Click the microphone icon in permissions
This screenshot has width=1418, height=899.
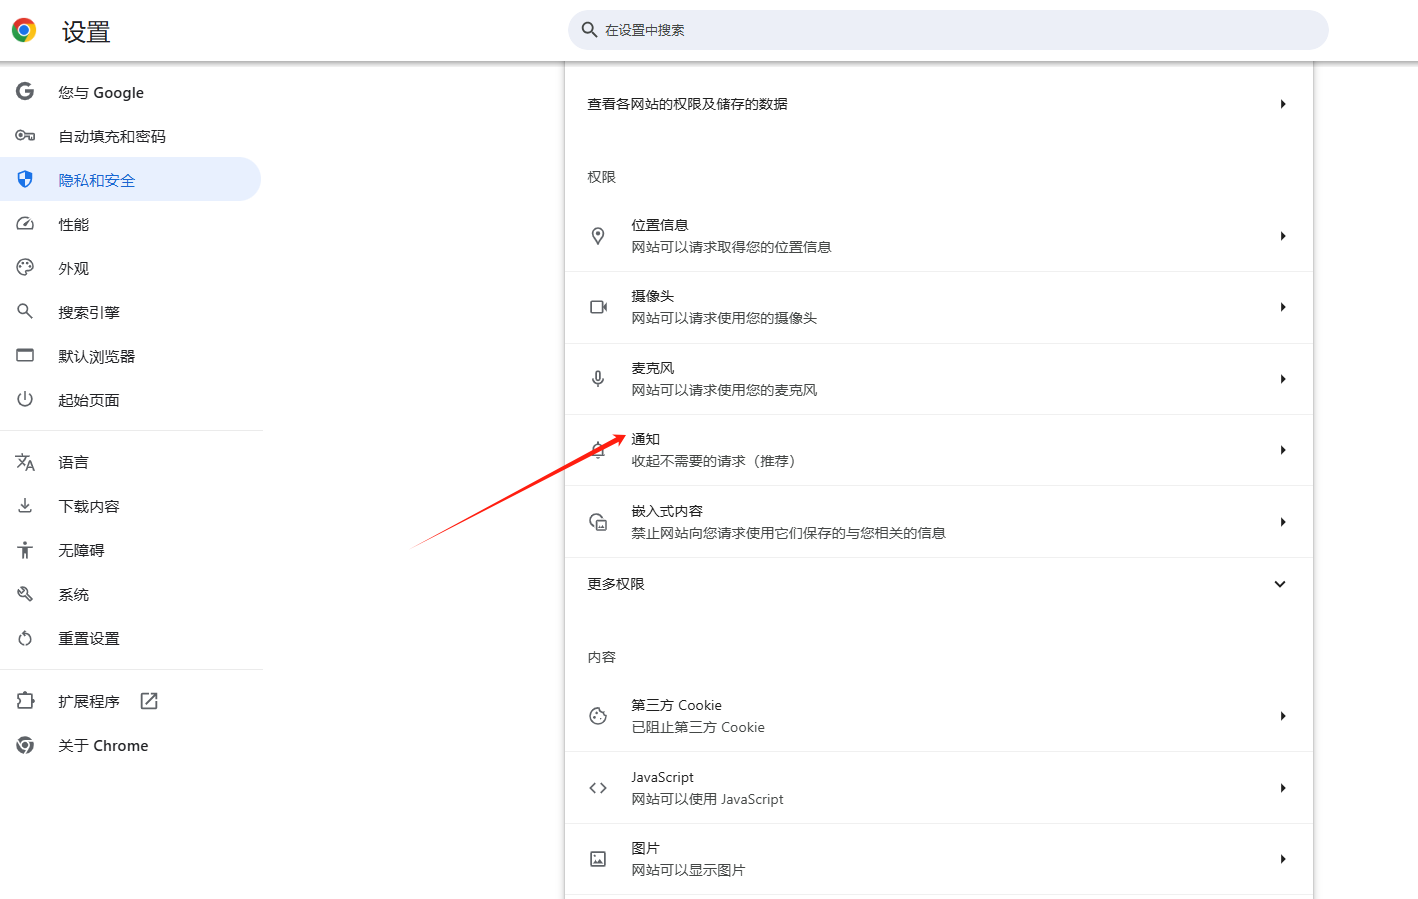tap(598, 379)
